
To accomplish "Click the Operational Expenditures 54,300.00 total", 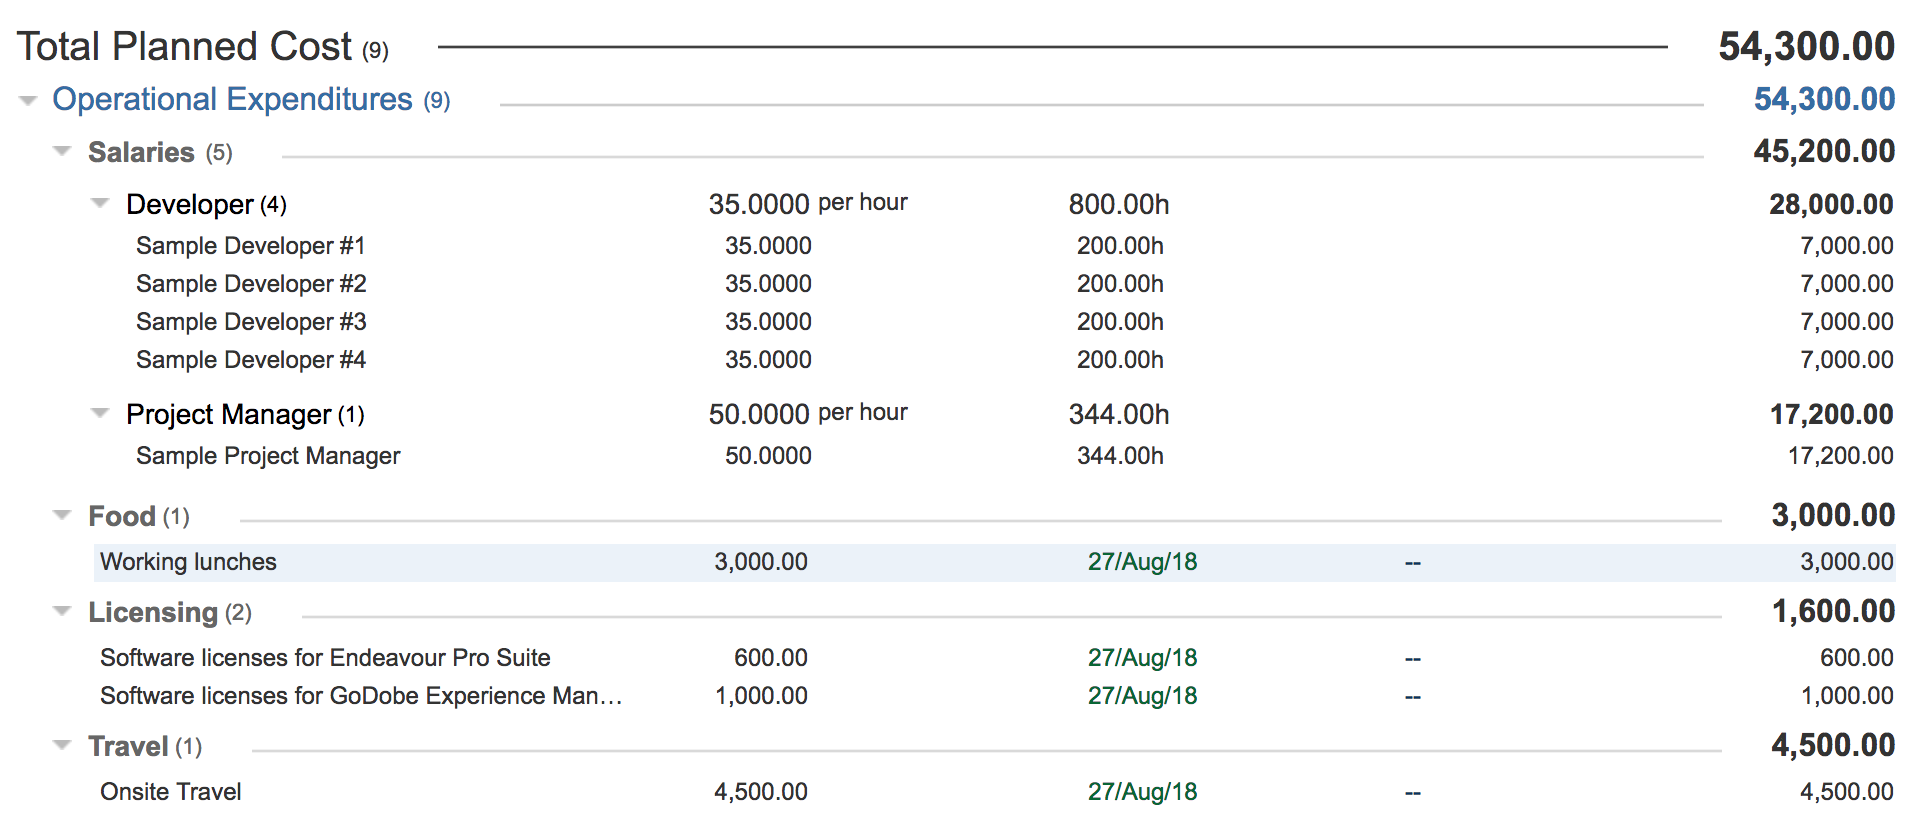I will click(1823, 99).
